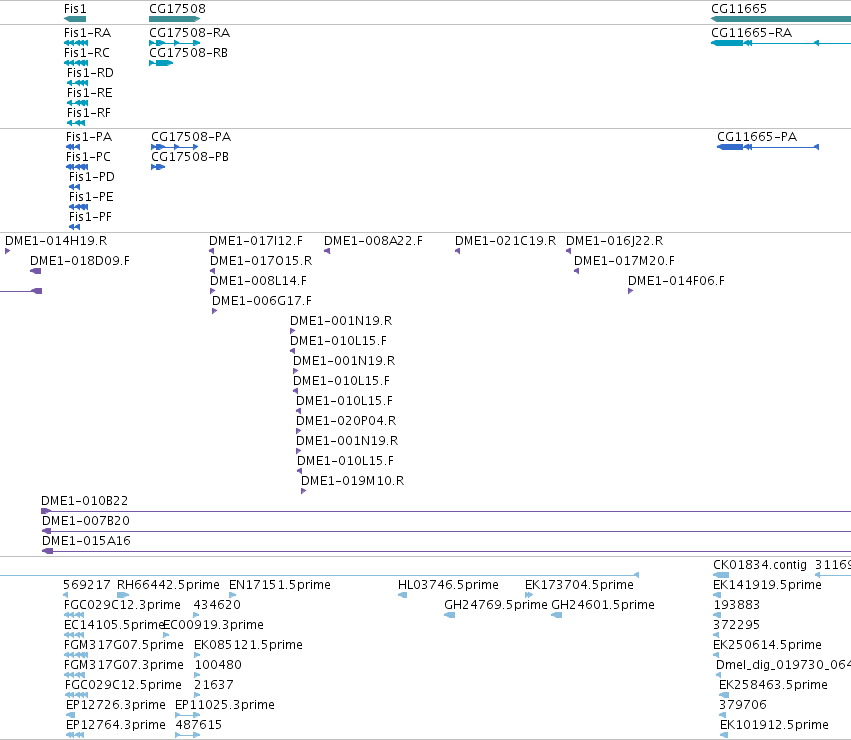Click the GH24601.5prime EST
This screenshot has height=740, width=851.
click(x=603, y=605)
